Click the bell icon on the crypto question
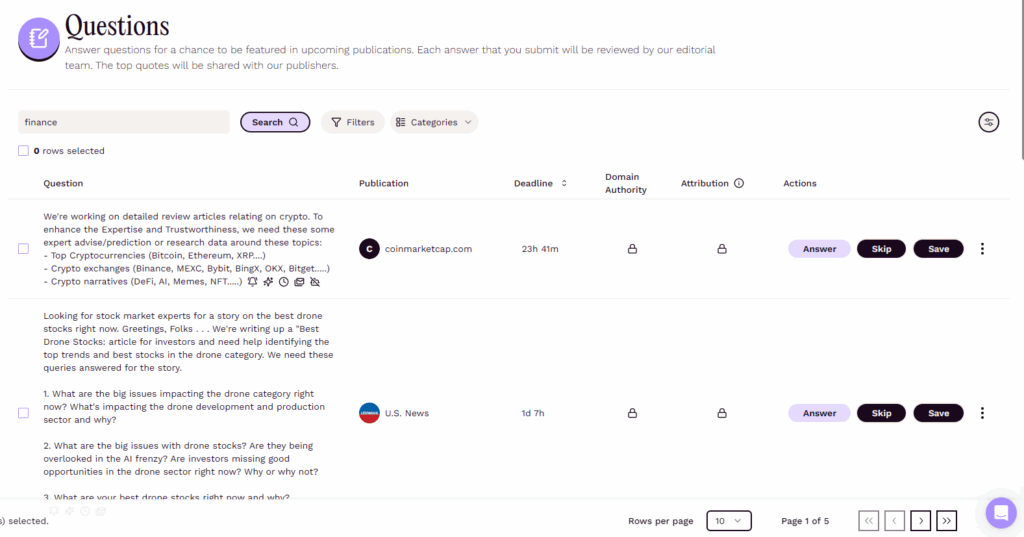Image resolution: width=1024 pixels, height=537 pixels. tap(252, 282)
